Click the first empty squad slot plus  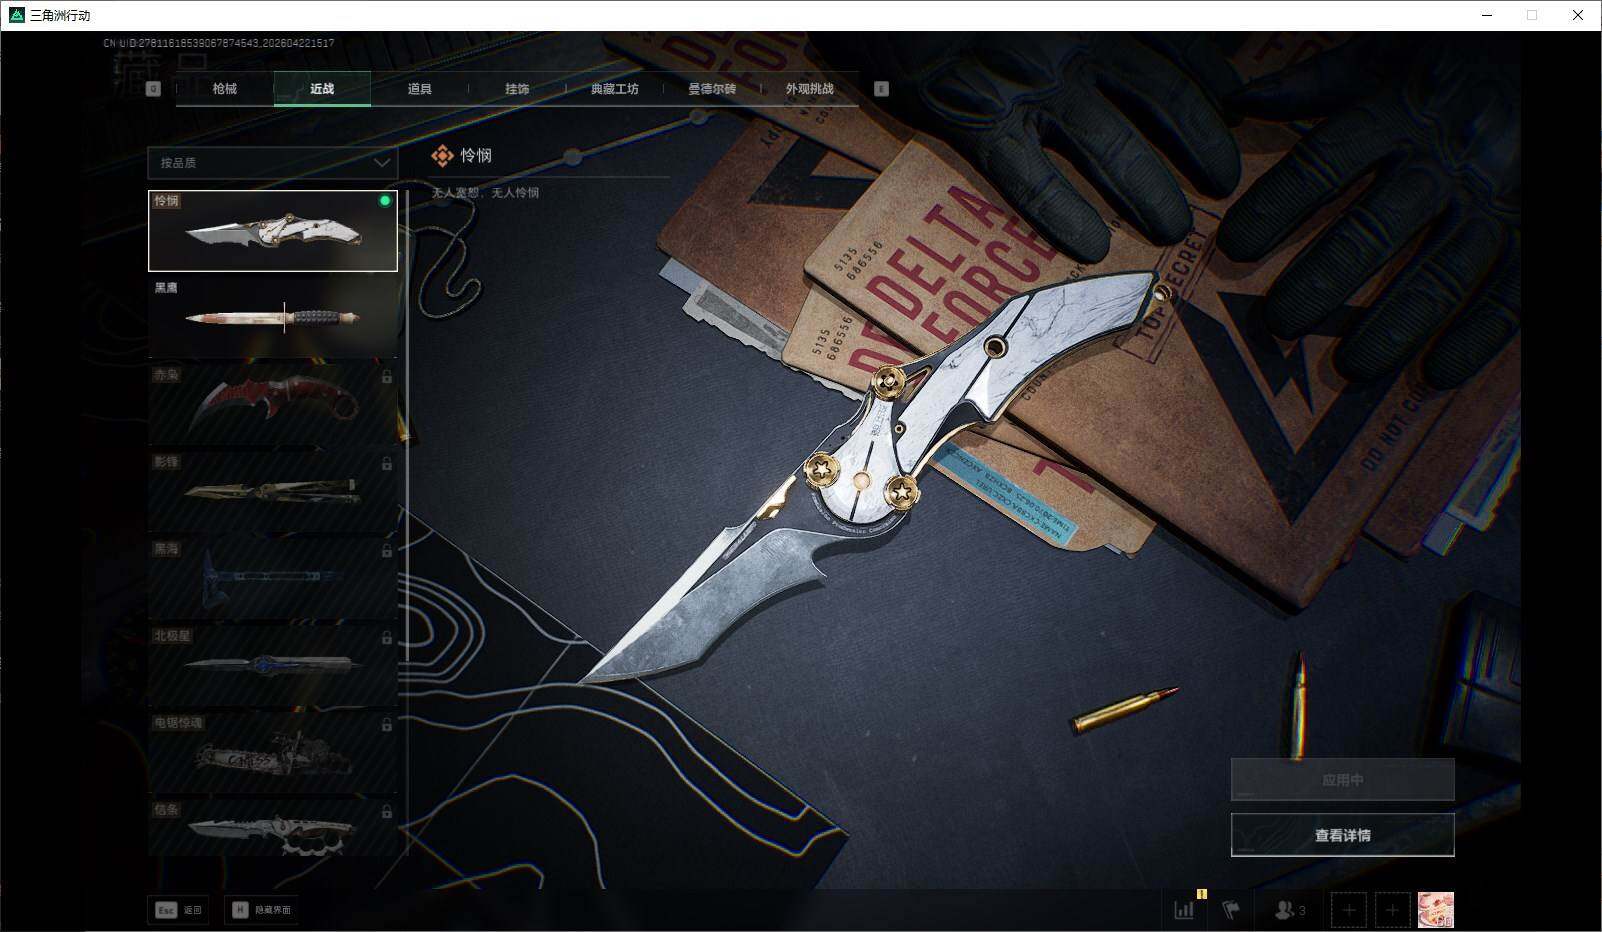tap(1349, 910)
